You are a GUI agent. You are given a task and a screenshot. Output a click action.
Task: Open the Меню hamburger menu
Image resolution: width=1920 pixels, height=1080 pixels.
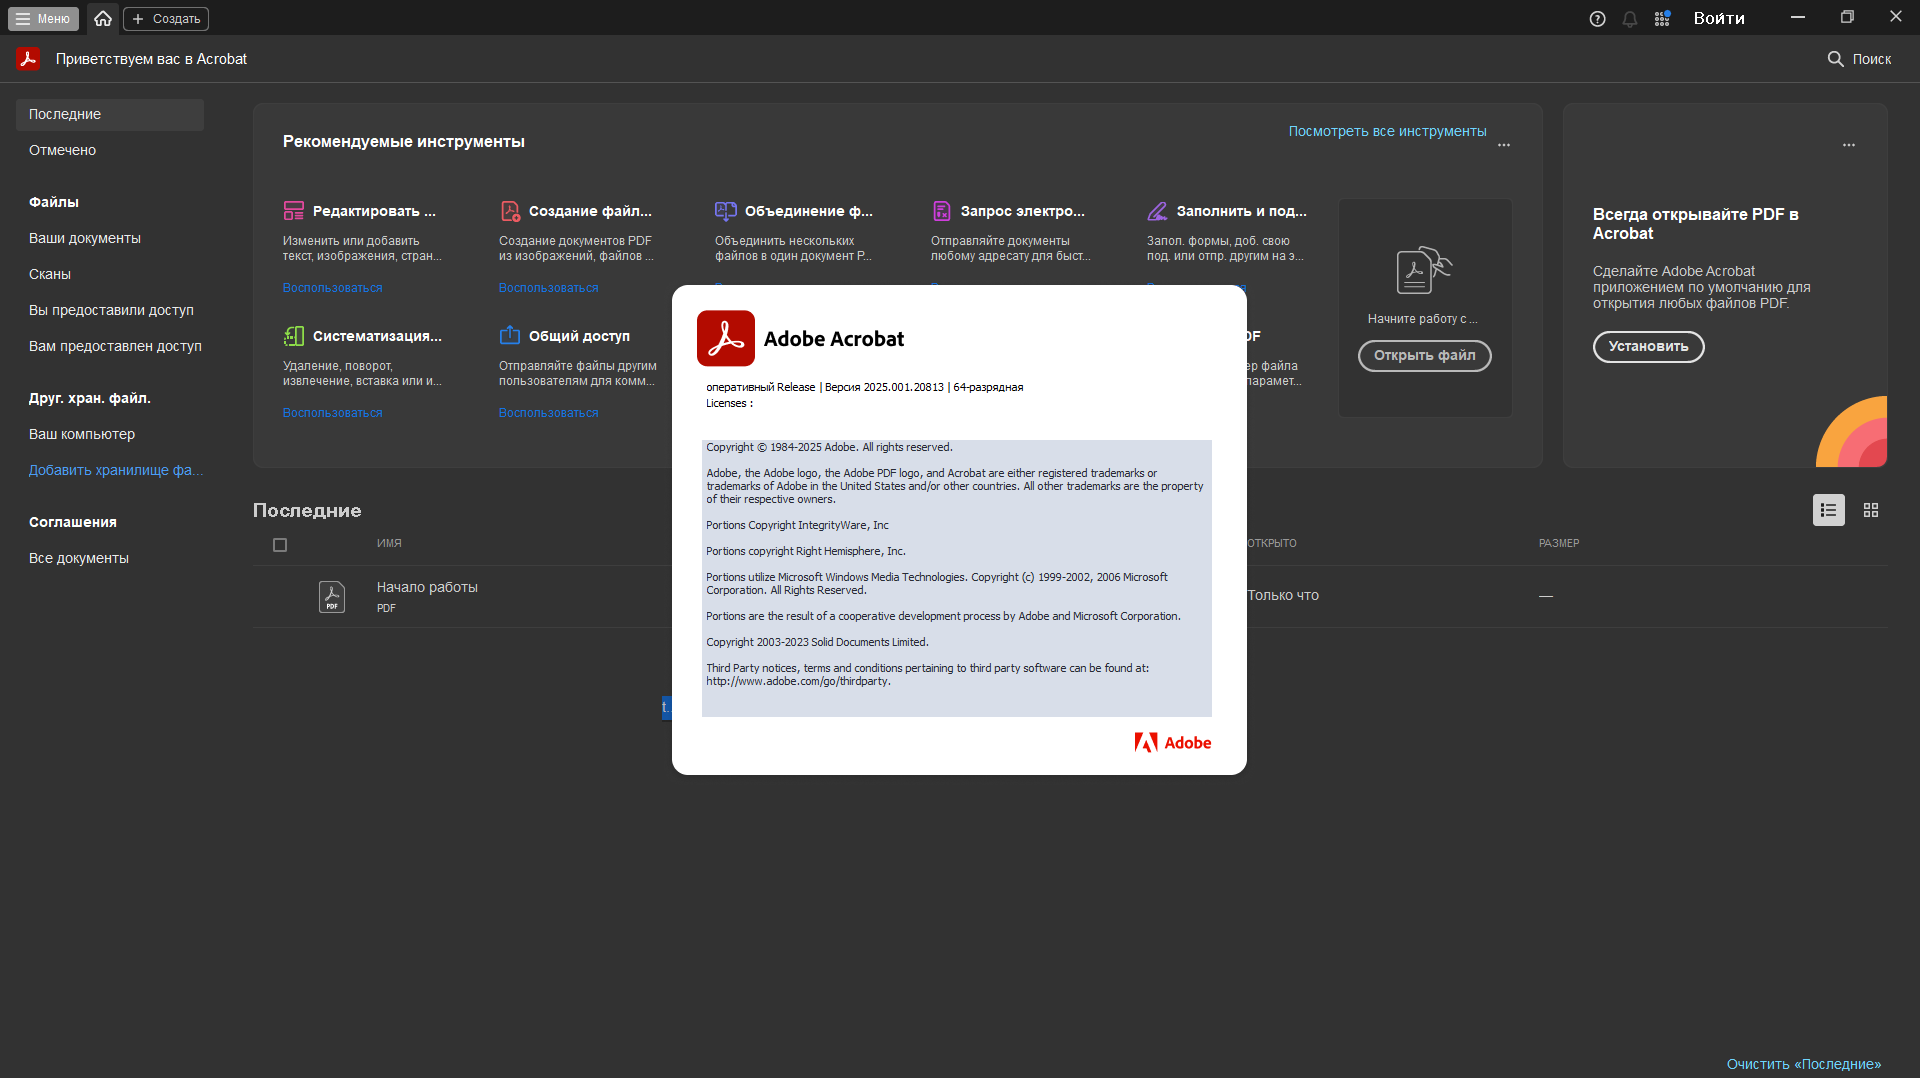pyautogui.click(x=43, y=18)
